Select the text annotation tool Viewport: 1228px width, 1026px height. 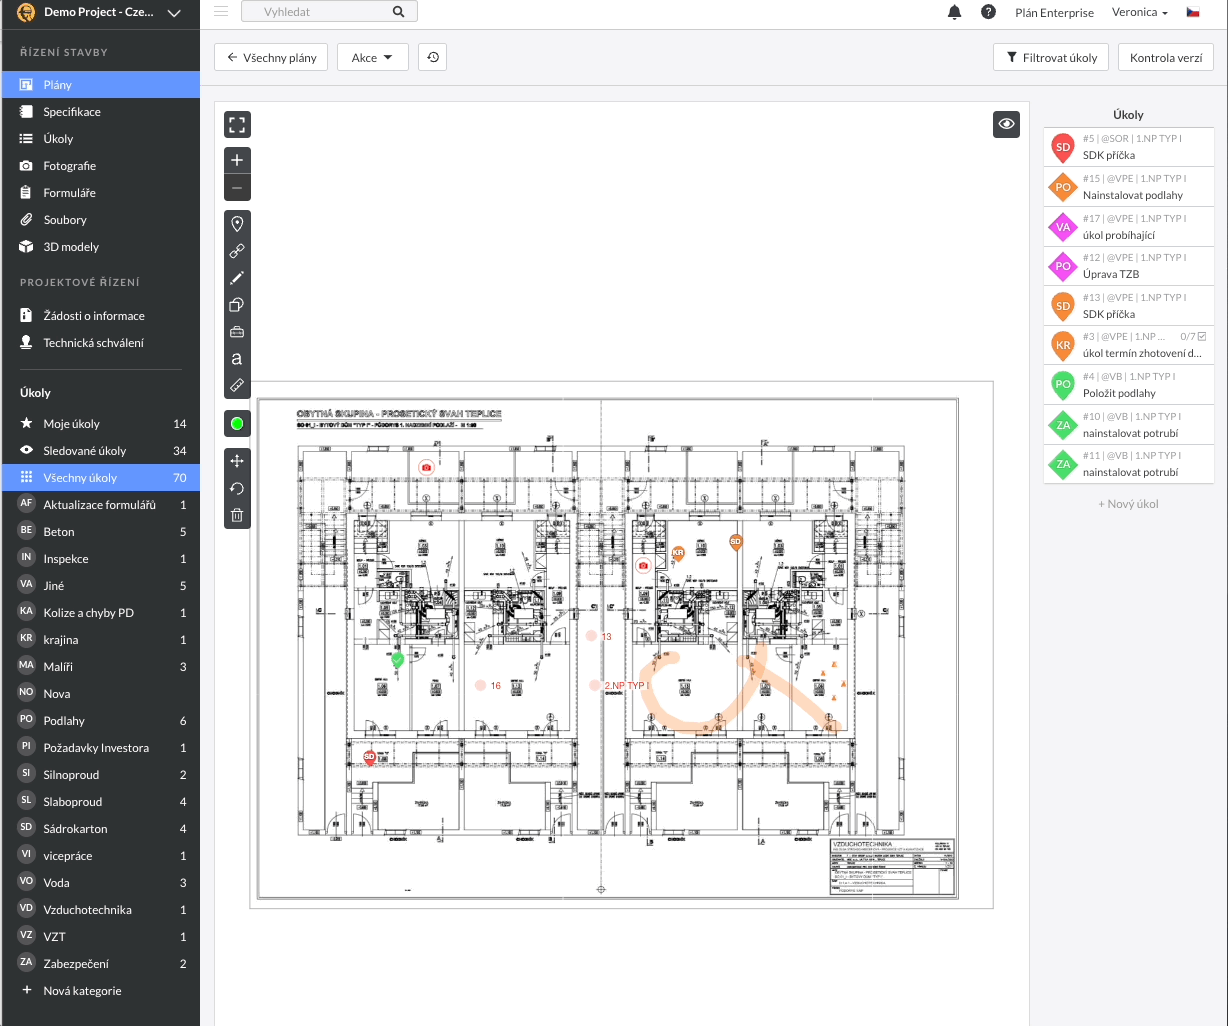click(x=237, y=358)
